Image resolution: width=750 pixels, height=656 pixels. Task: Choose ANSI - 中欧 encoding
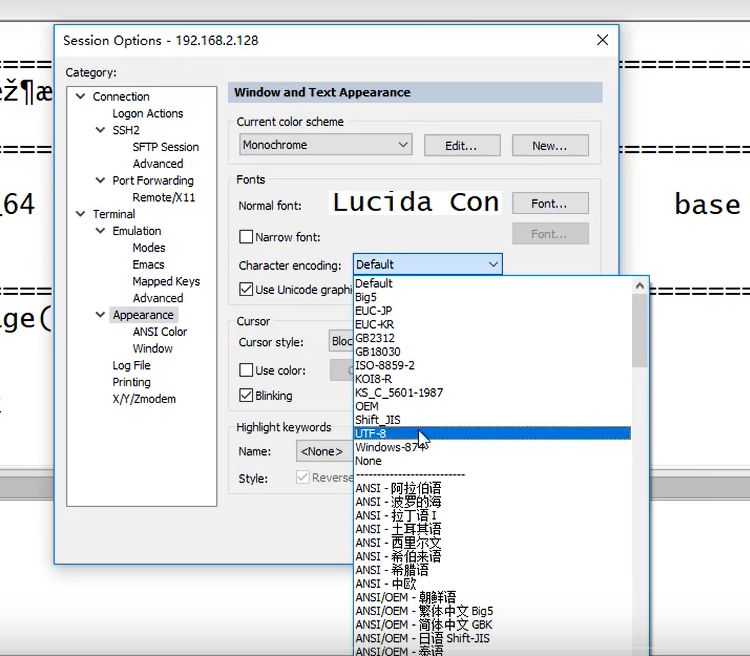tap(492, 583)
